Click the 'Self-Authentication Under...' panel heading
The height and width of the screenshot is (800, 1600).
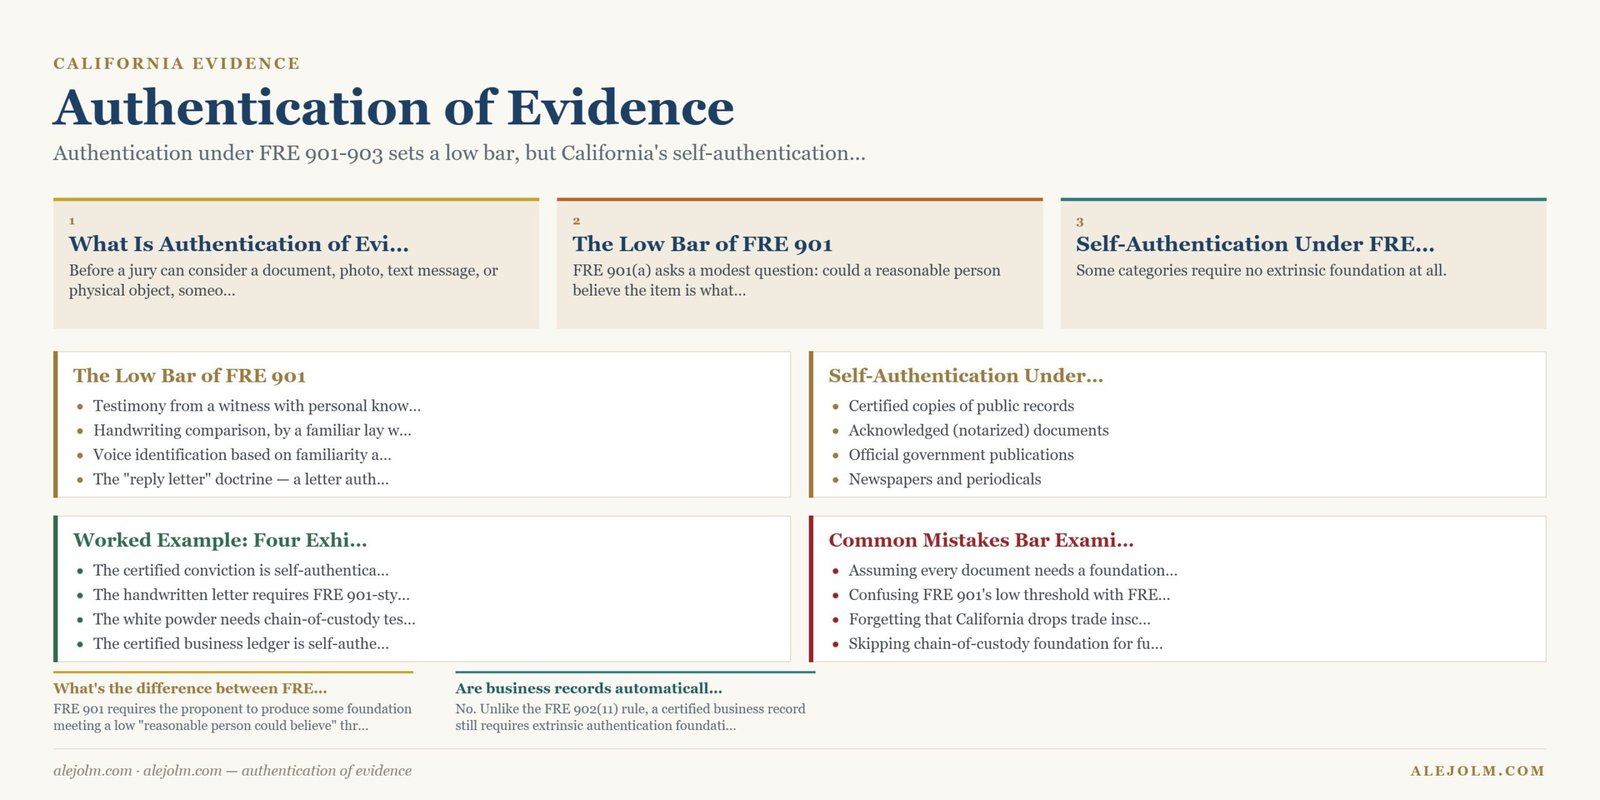point(966,376)
